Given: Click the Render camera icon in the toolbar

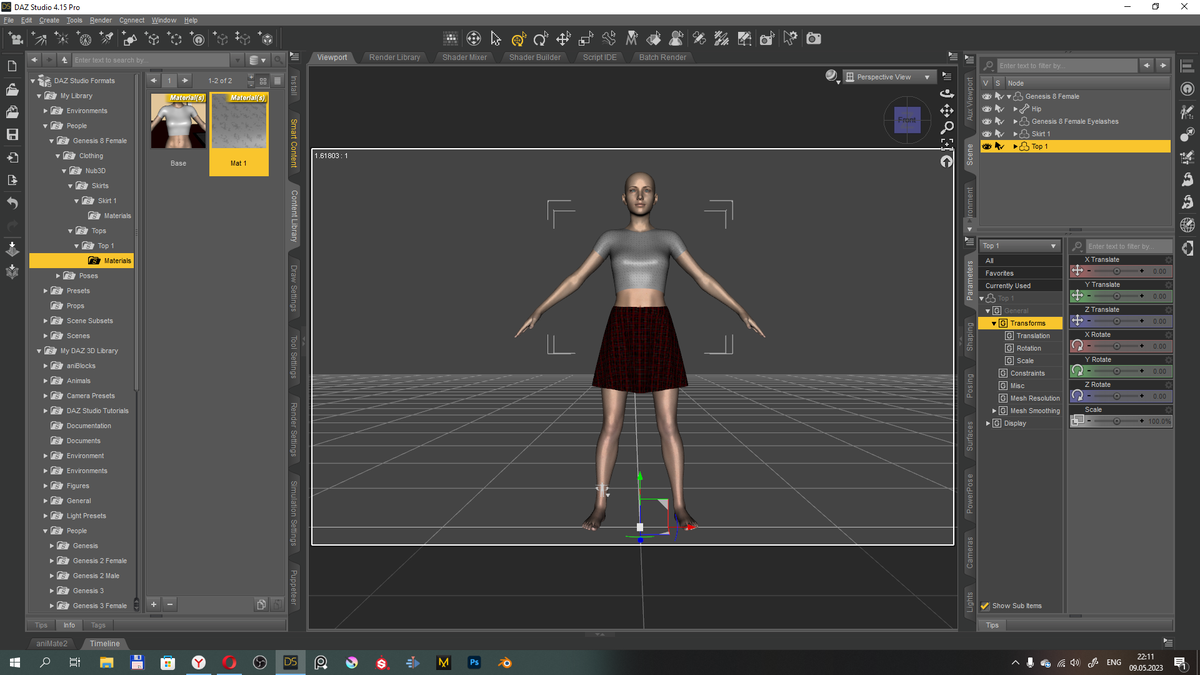Looking at the screenshot, I should tap(814, 39).
